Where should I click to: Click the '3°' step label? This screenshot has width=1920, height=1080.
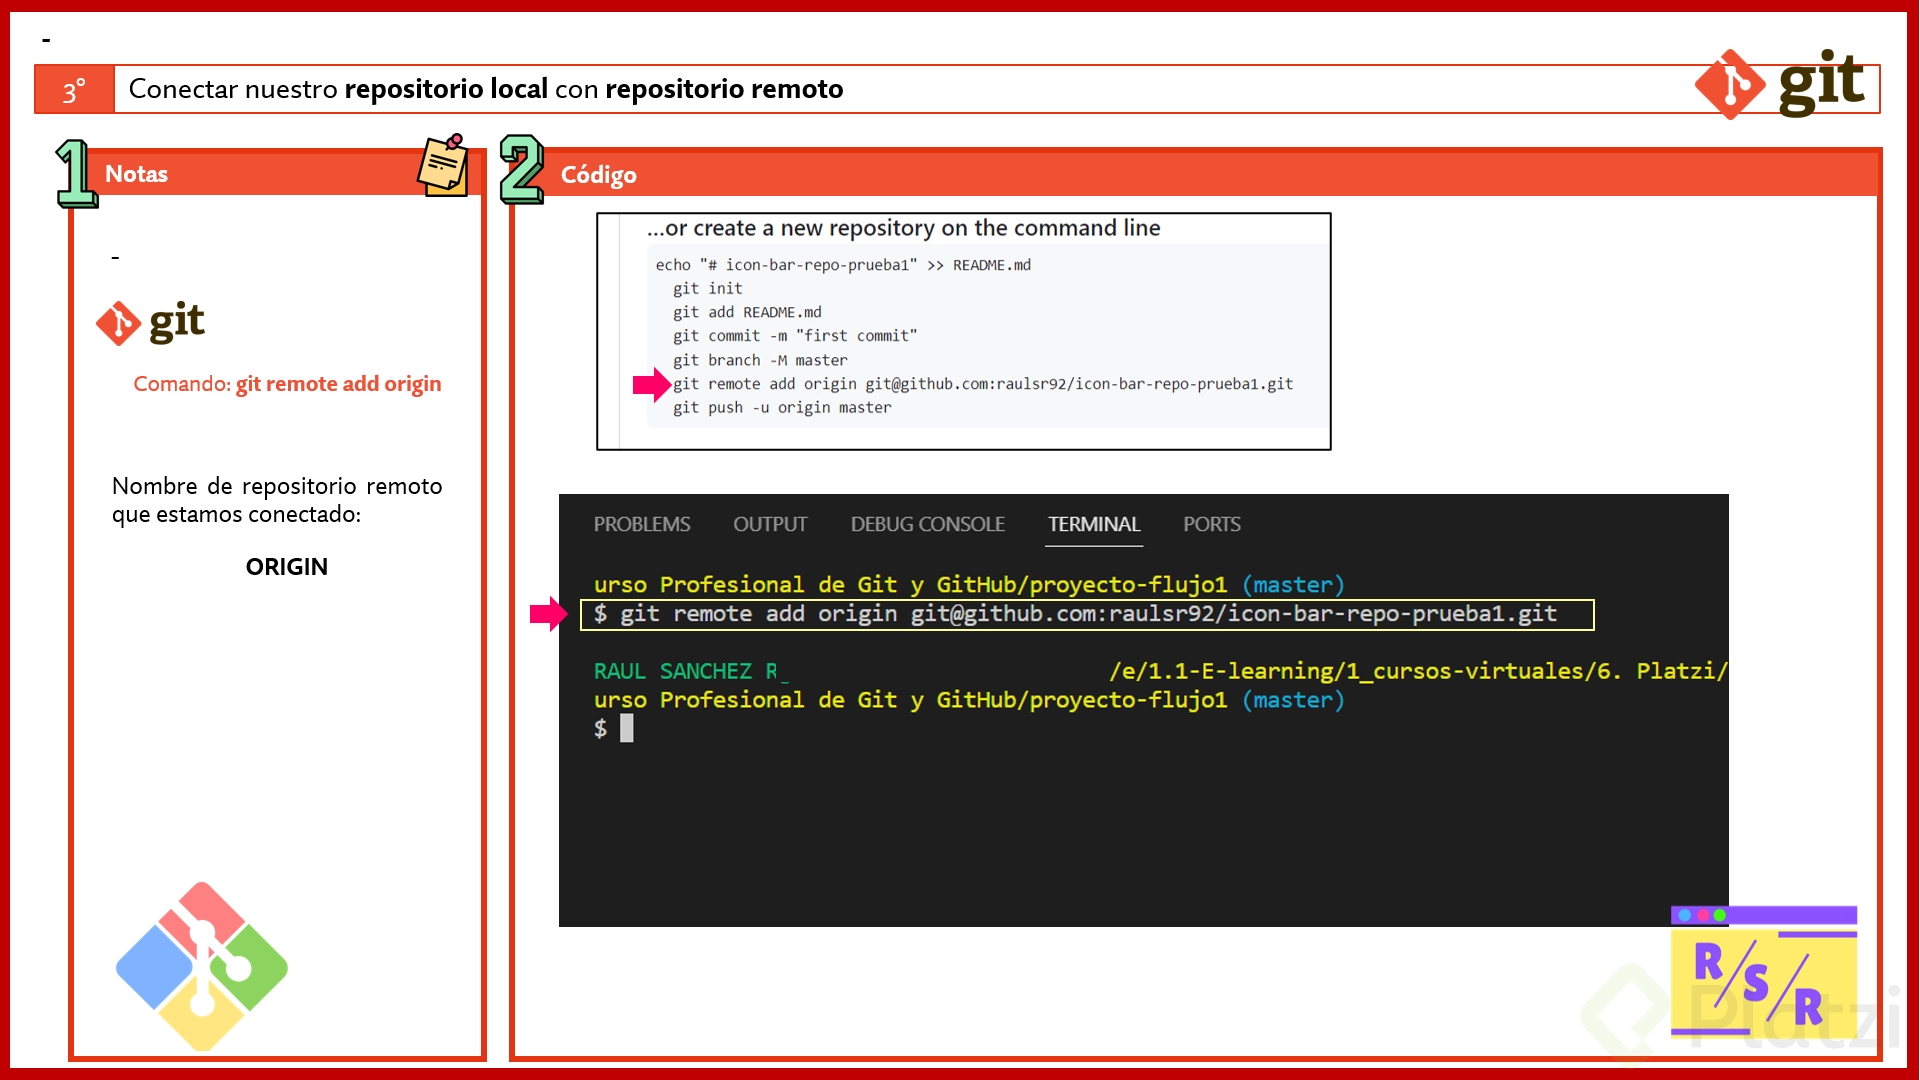[x=74, y=90]
